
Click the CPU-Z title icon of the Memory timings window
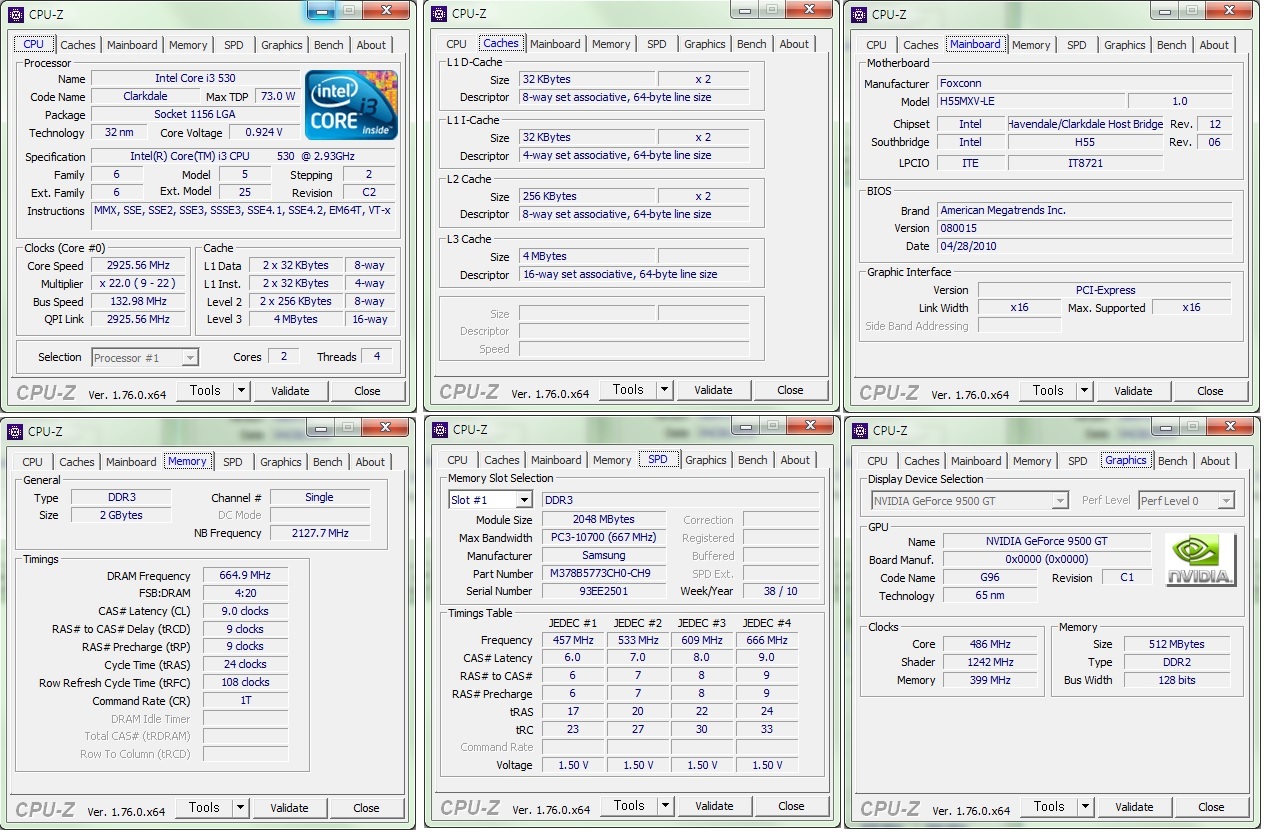[x=15, y=432]
